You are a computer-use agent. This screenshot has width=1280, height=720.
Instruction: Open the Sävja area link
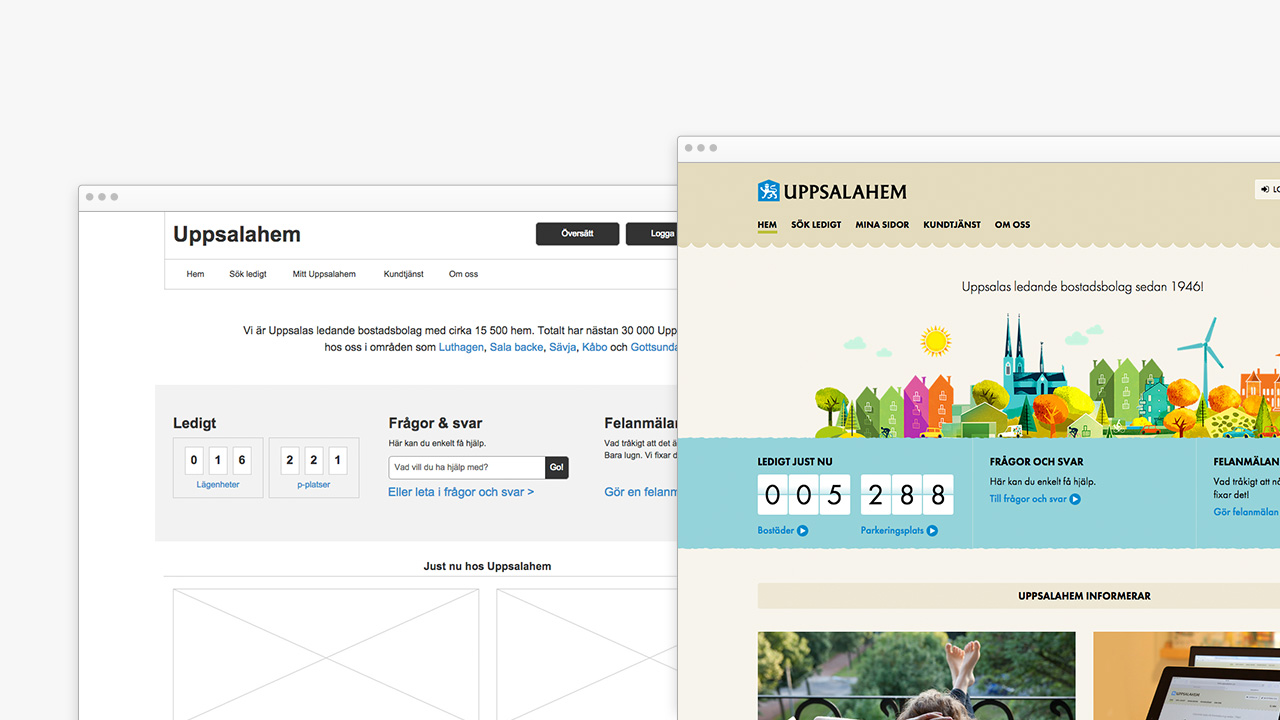(563, 347)
